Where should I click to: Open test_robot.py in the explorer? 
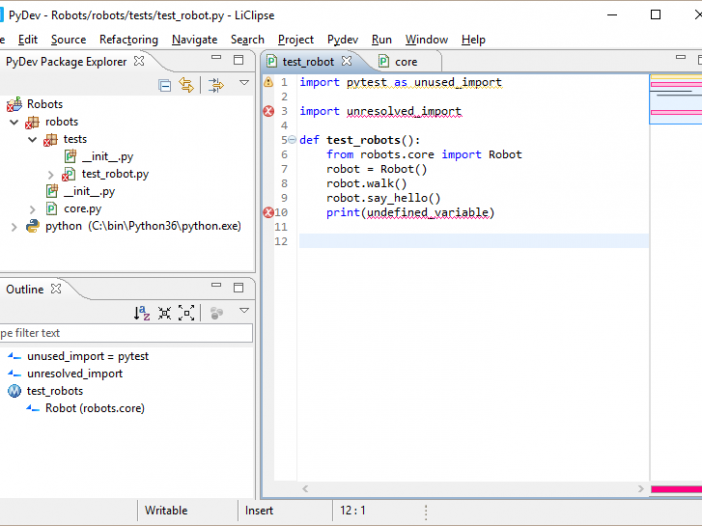[x=115, y=174]
